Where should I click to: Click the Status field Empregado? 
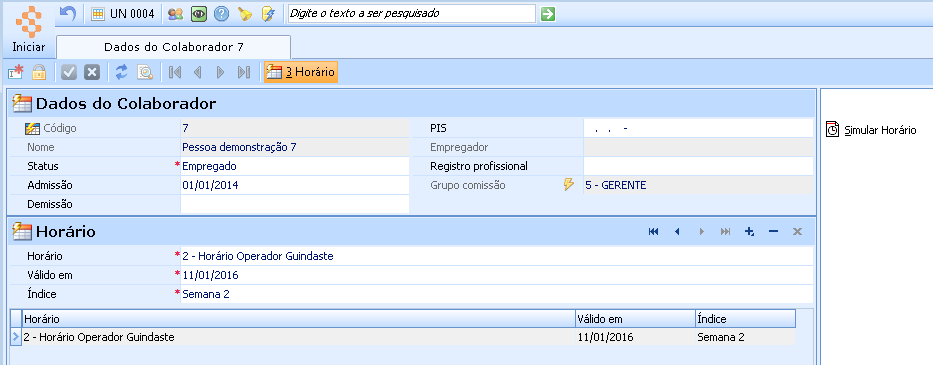[x=295, y=166]
